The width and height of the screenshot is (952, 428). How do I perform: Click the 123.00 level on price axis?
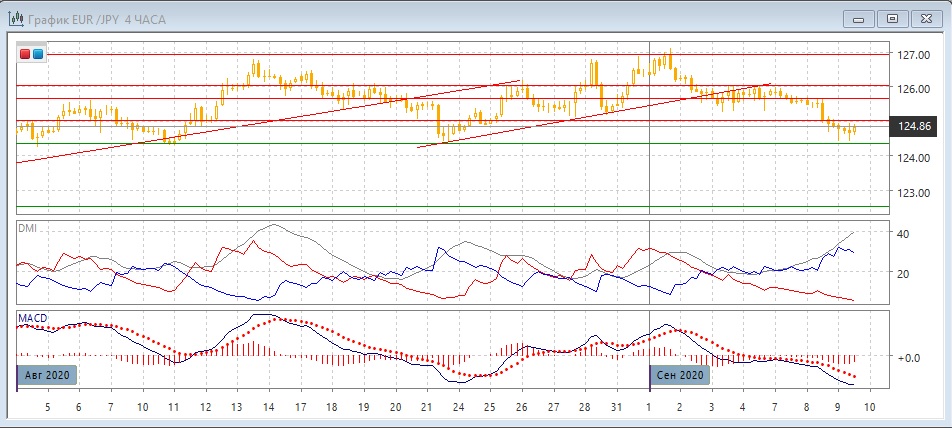[x=910, y=193]
